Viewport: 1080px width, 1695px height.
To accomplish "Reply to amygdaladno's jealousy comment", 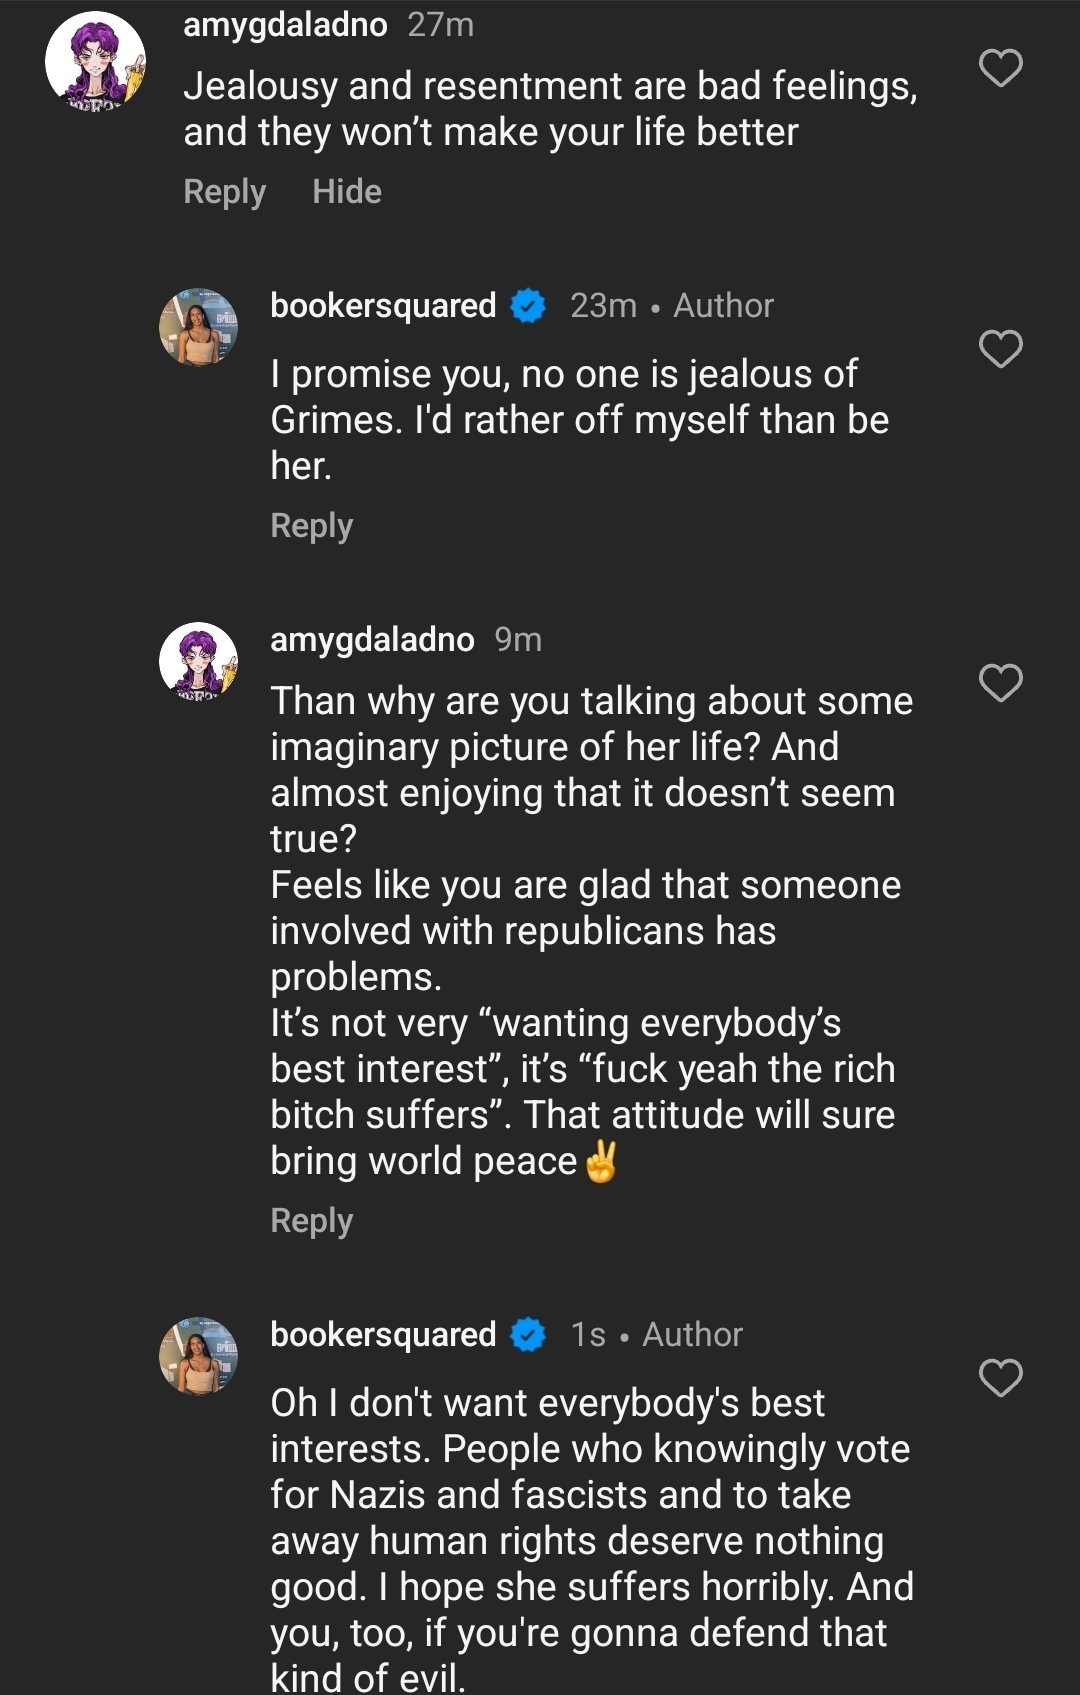I will pos(224,192).
